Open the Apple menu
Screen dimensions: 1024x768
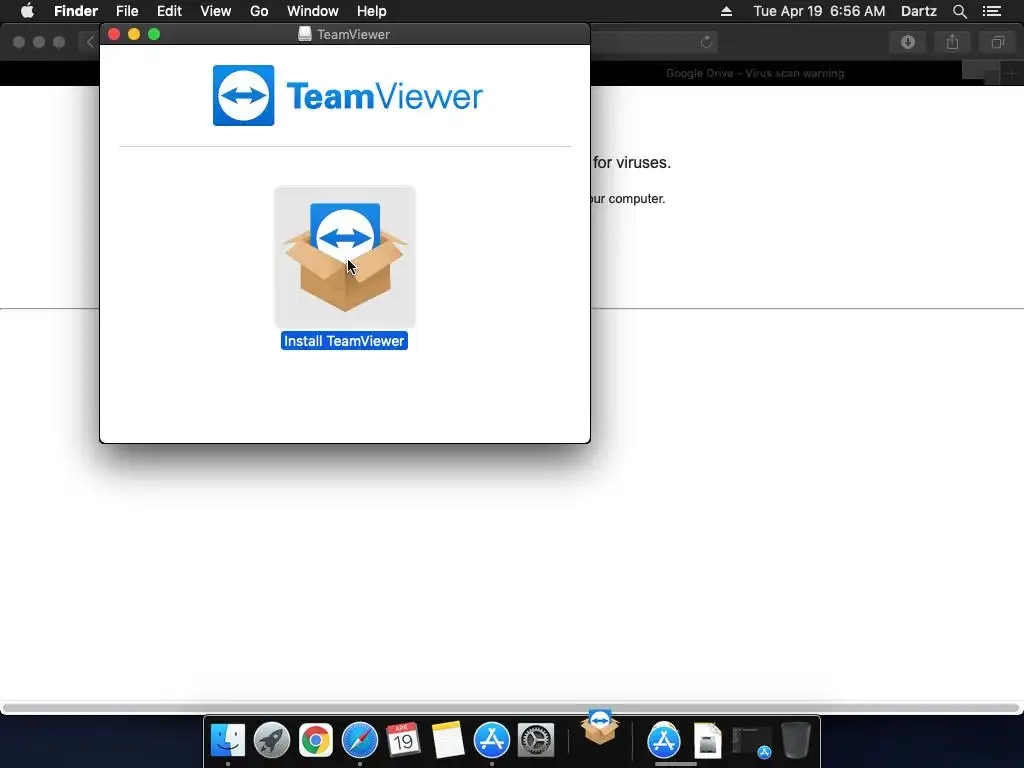27,11
